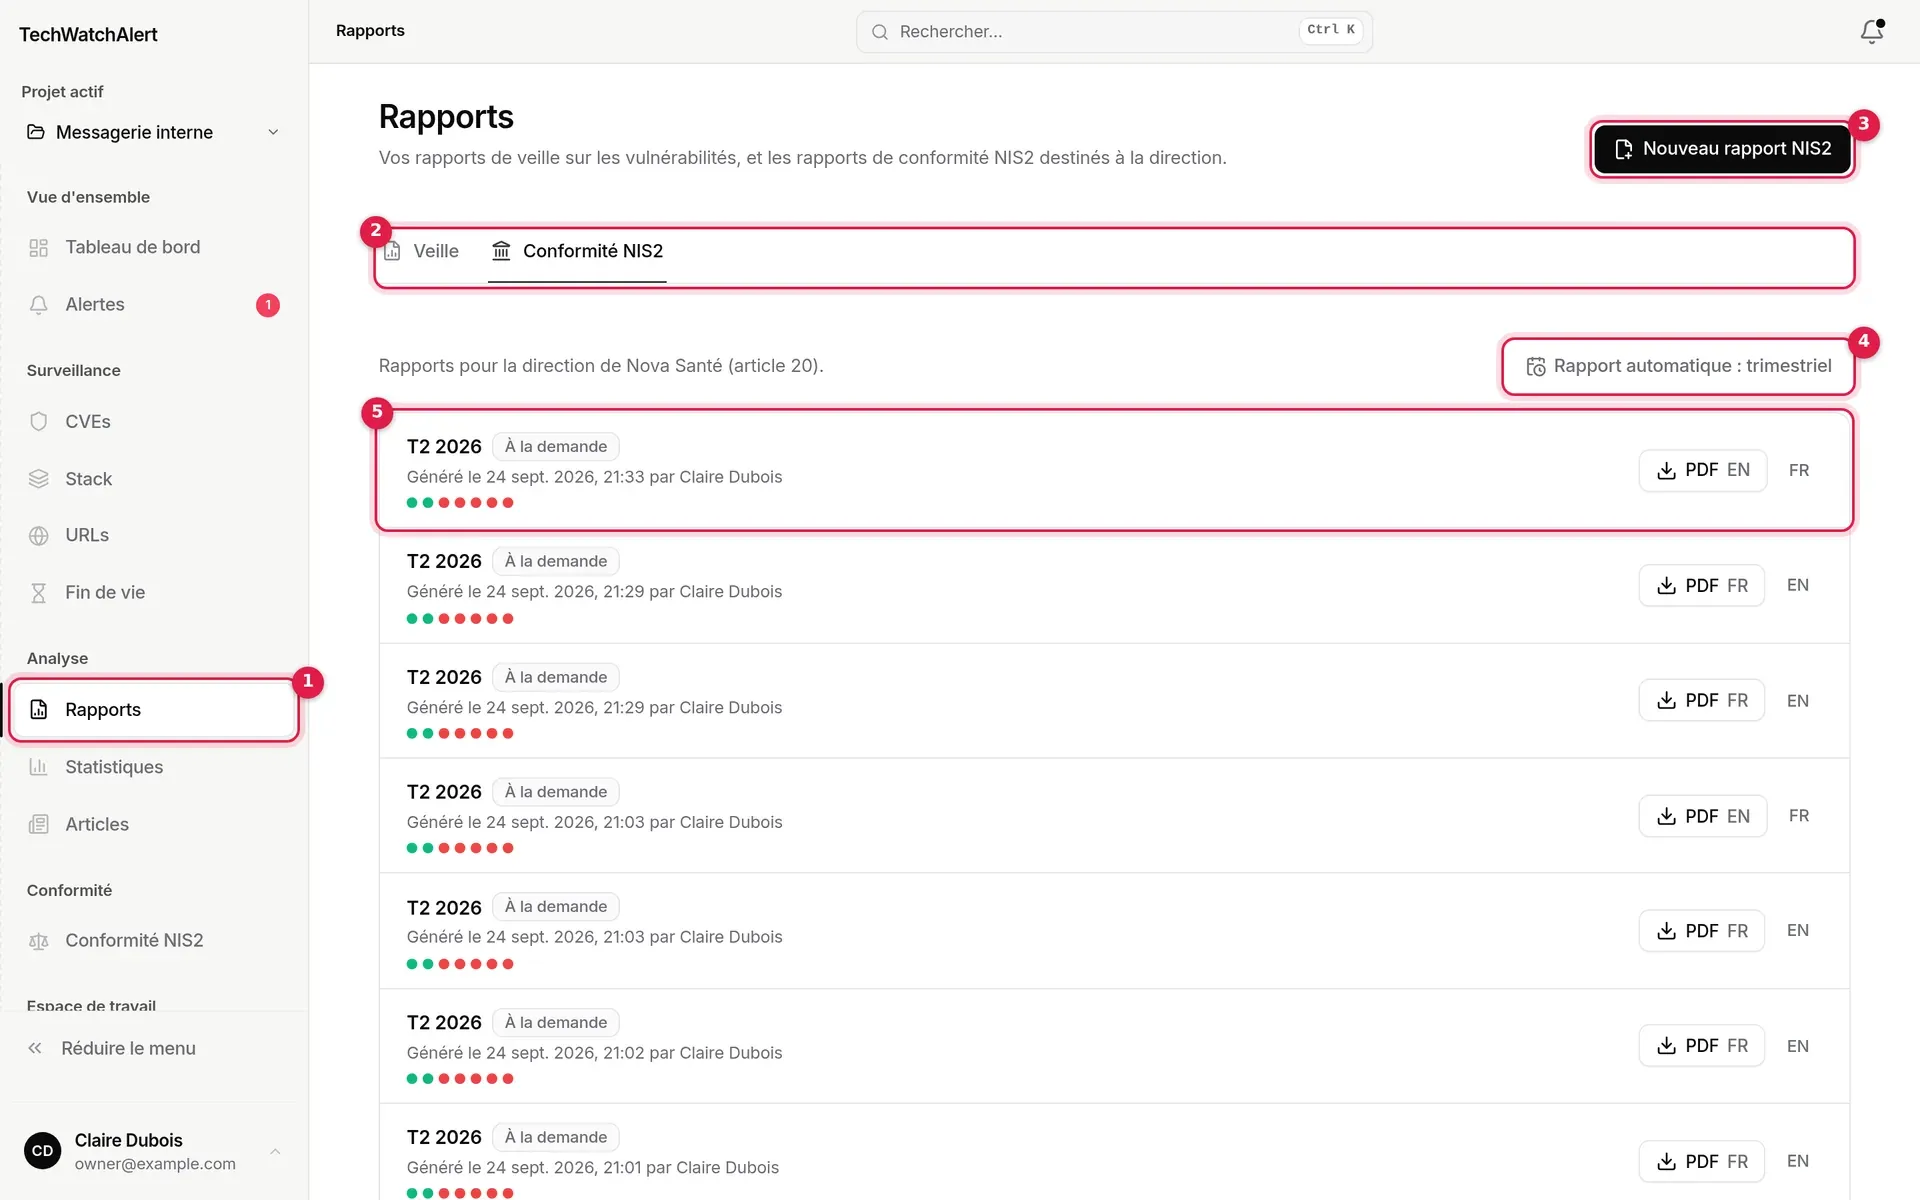Image resolution: width=1920 pixels, height=1200 pixels.
Task: Click the Ctrl K shortcut hint
Action: pyautogui.click(x=1331, y=30)
